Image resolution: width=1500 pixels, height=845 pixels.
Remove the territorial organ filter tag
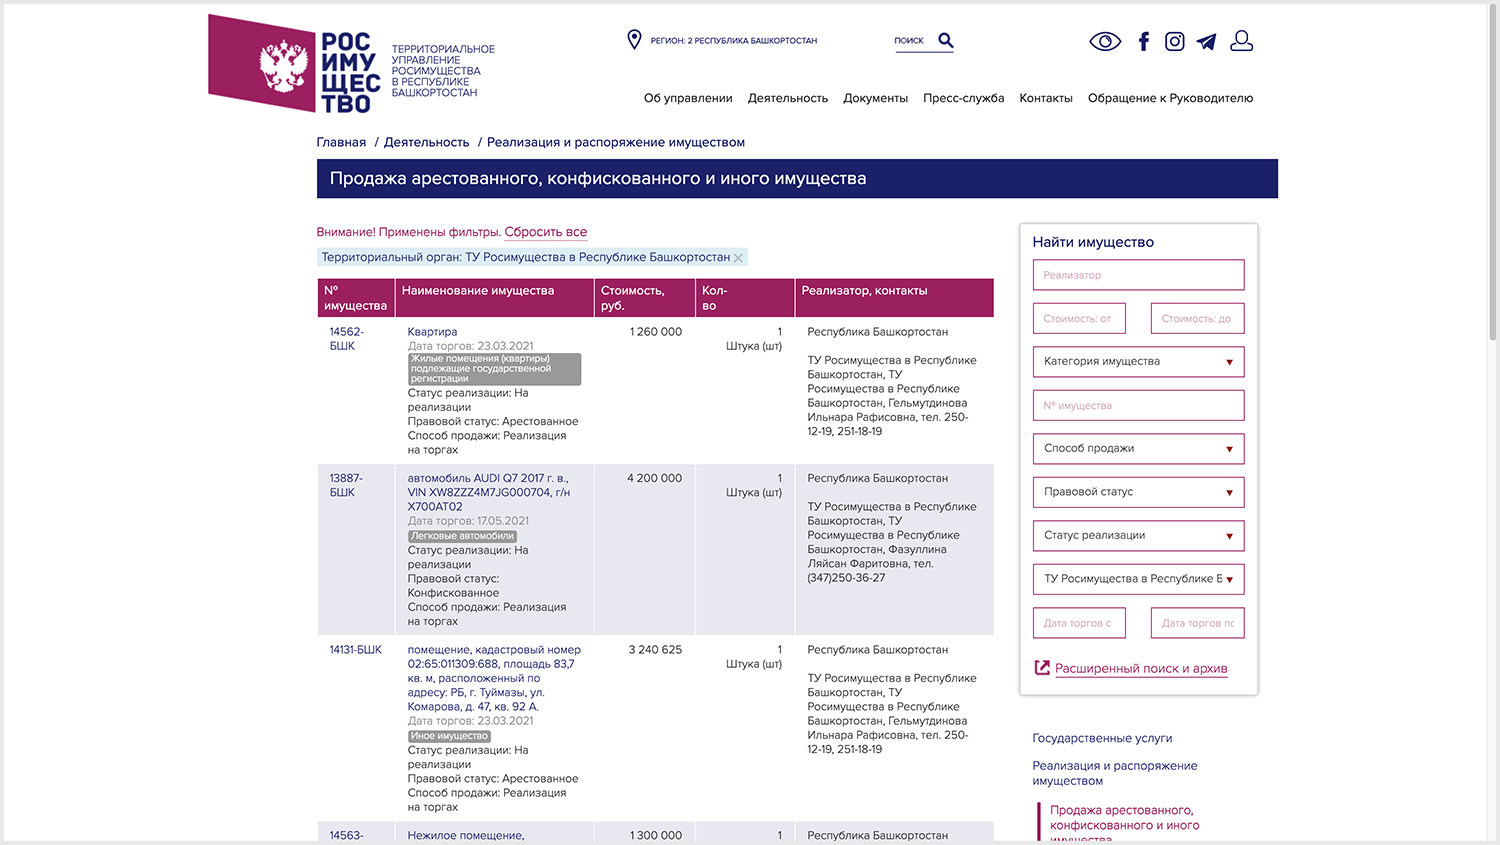click(738, 258)
